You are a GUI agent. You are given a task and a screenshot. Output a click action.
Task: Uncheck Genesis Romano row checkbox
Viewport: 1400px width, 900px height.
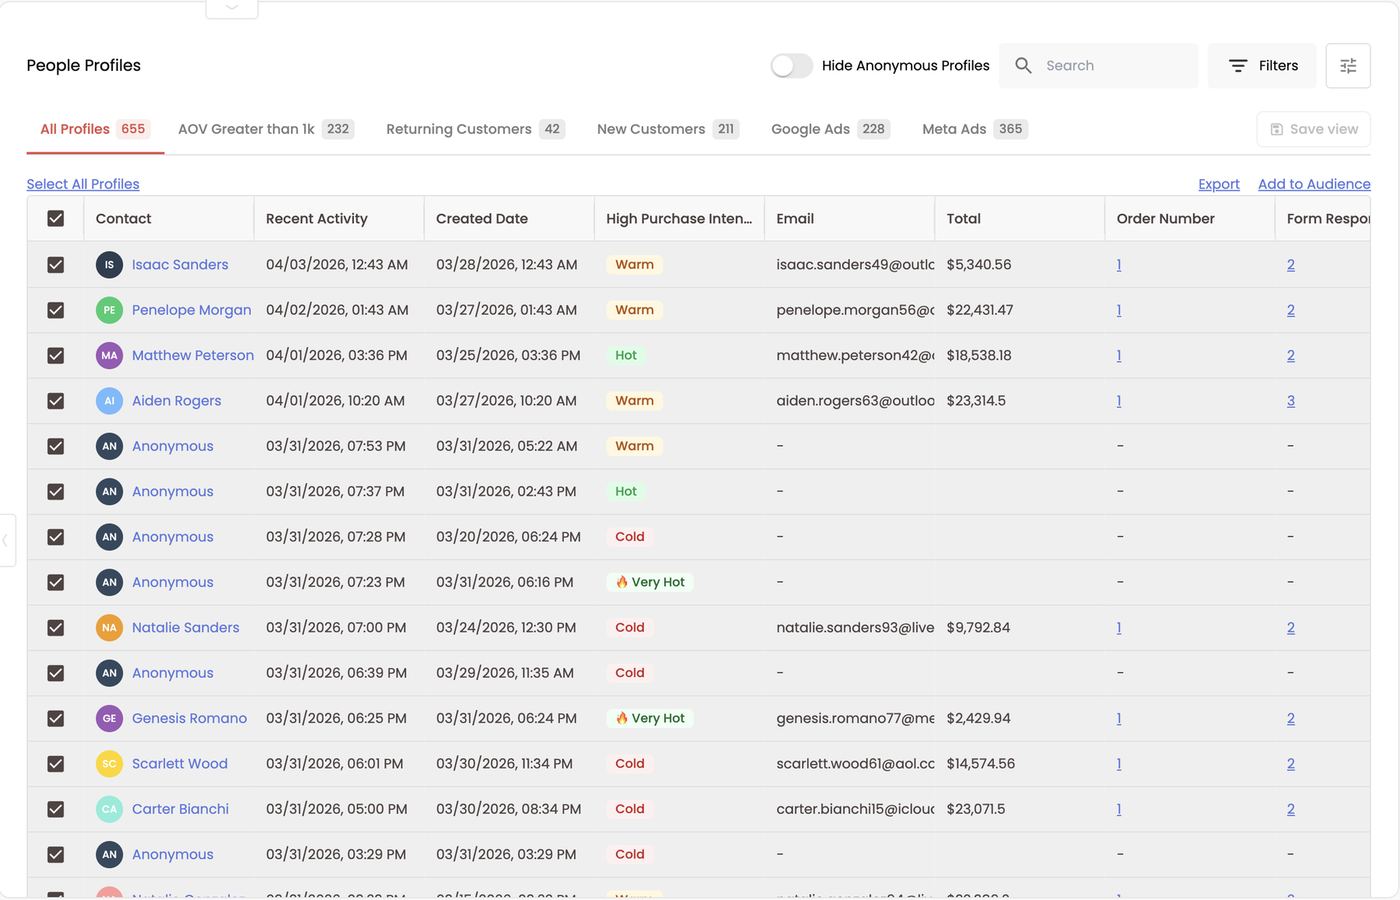pos(56,718)
